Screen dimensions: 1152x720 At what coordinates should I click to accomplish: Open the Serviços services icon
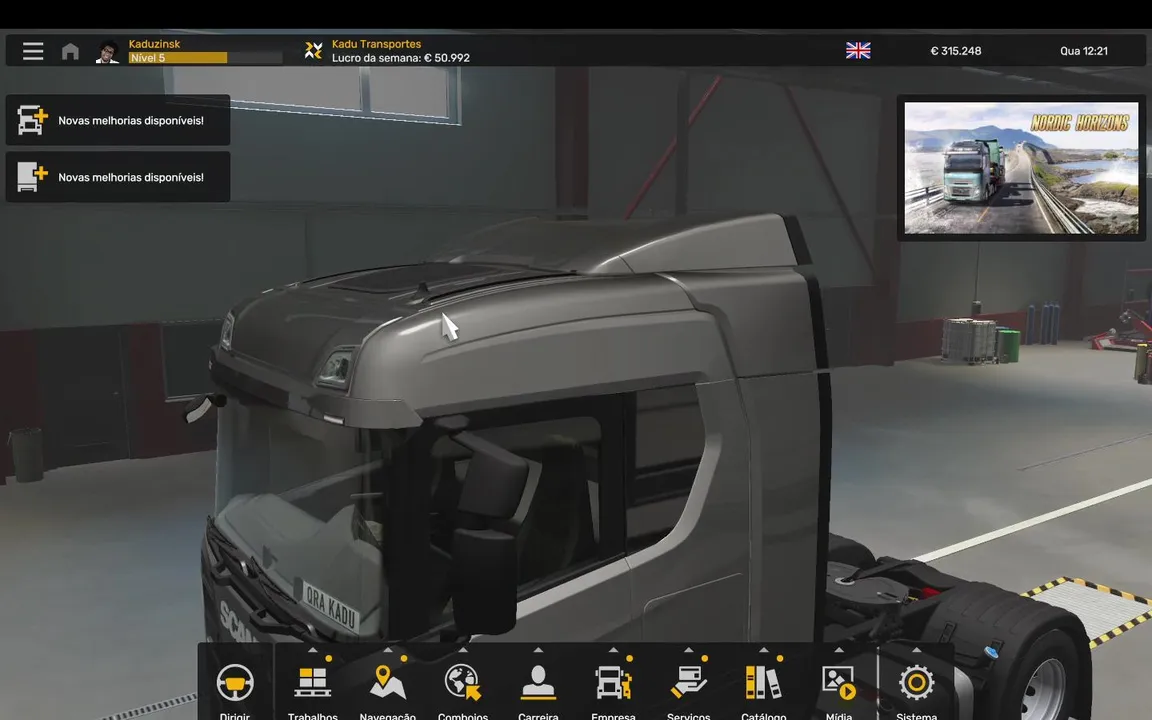click(688, 683)
